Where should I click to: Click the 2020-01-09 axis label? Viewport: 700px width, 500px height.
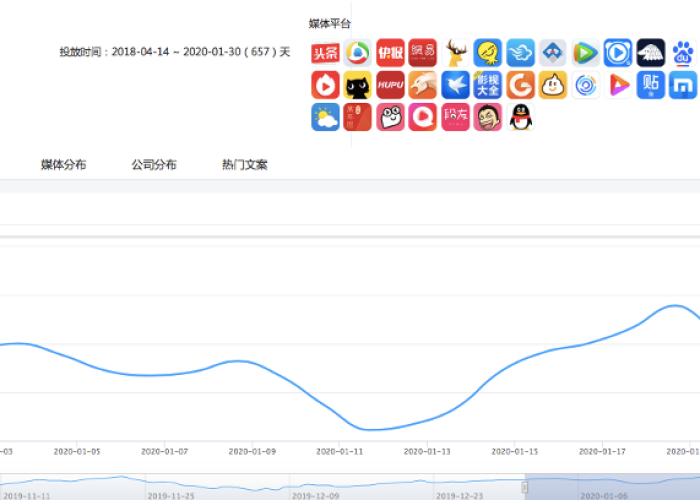point(252,452)
